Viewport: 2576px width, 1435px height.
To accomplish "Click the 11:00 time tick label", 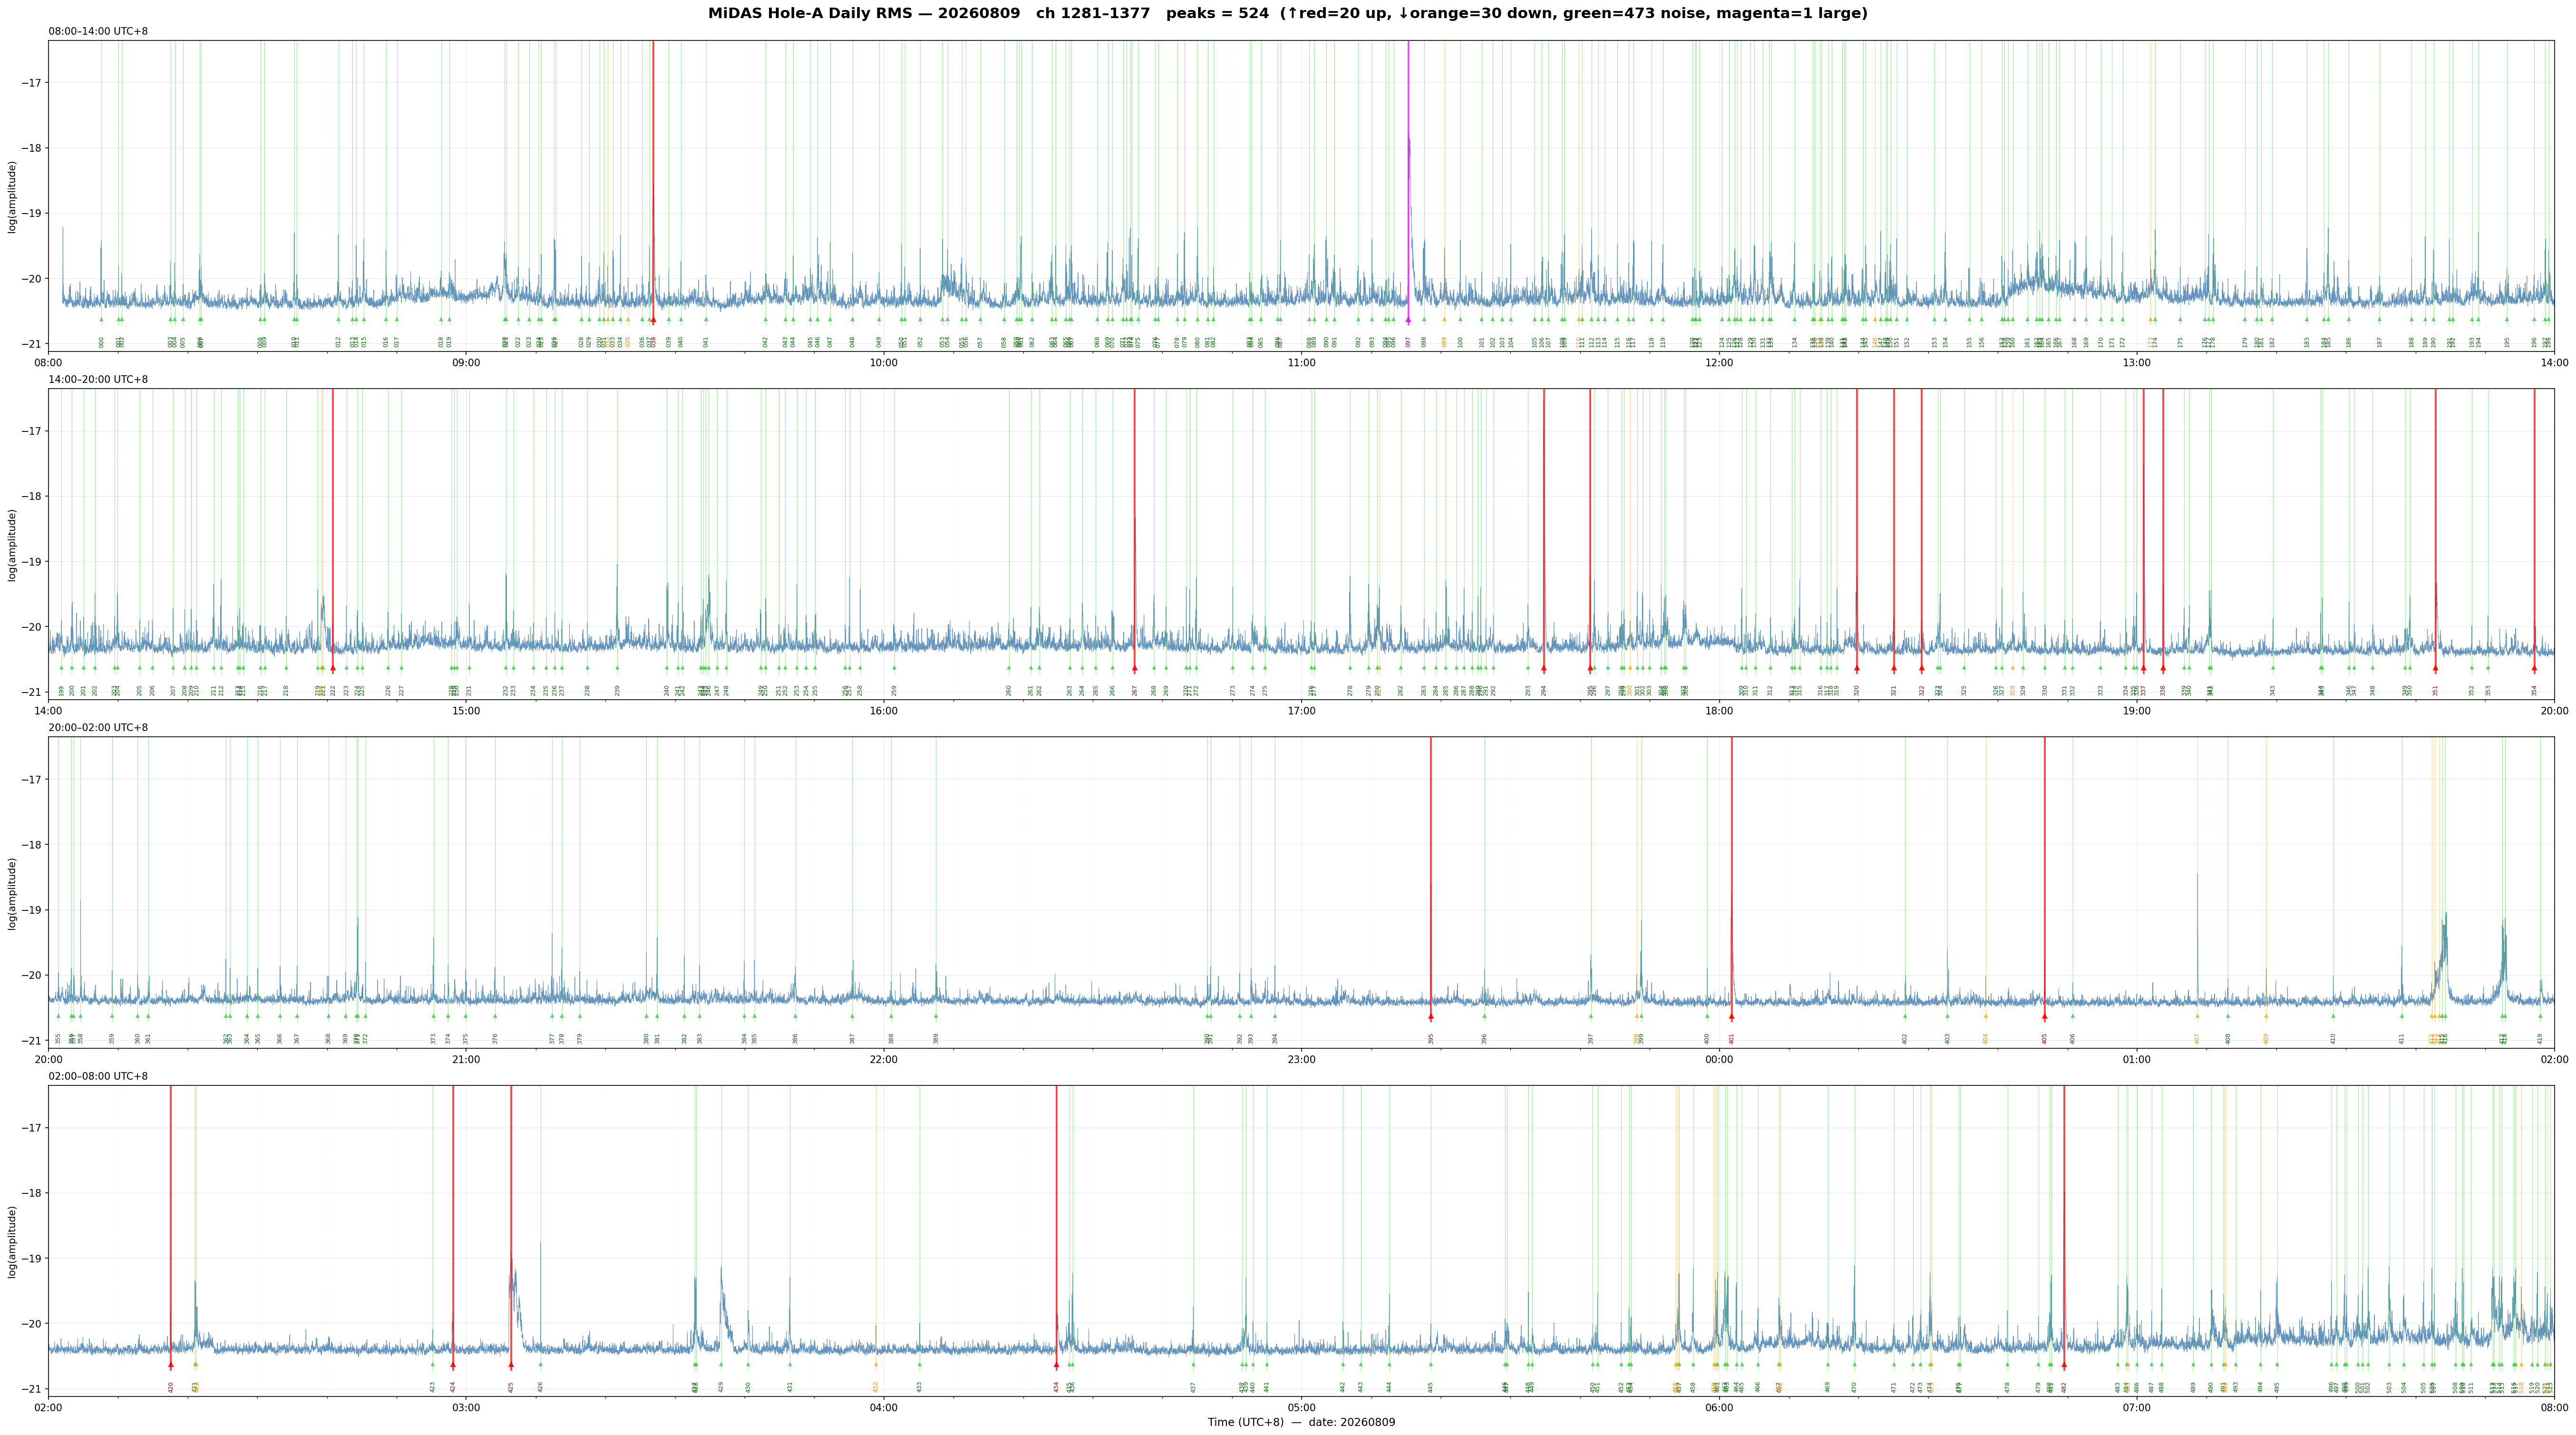I will (x=1301, y=362).
